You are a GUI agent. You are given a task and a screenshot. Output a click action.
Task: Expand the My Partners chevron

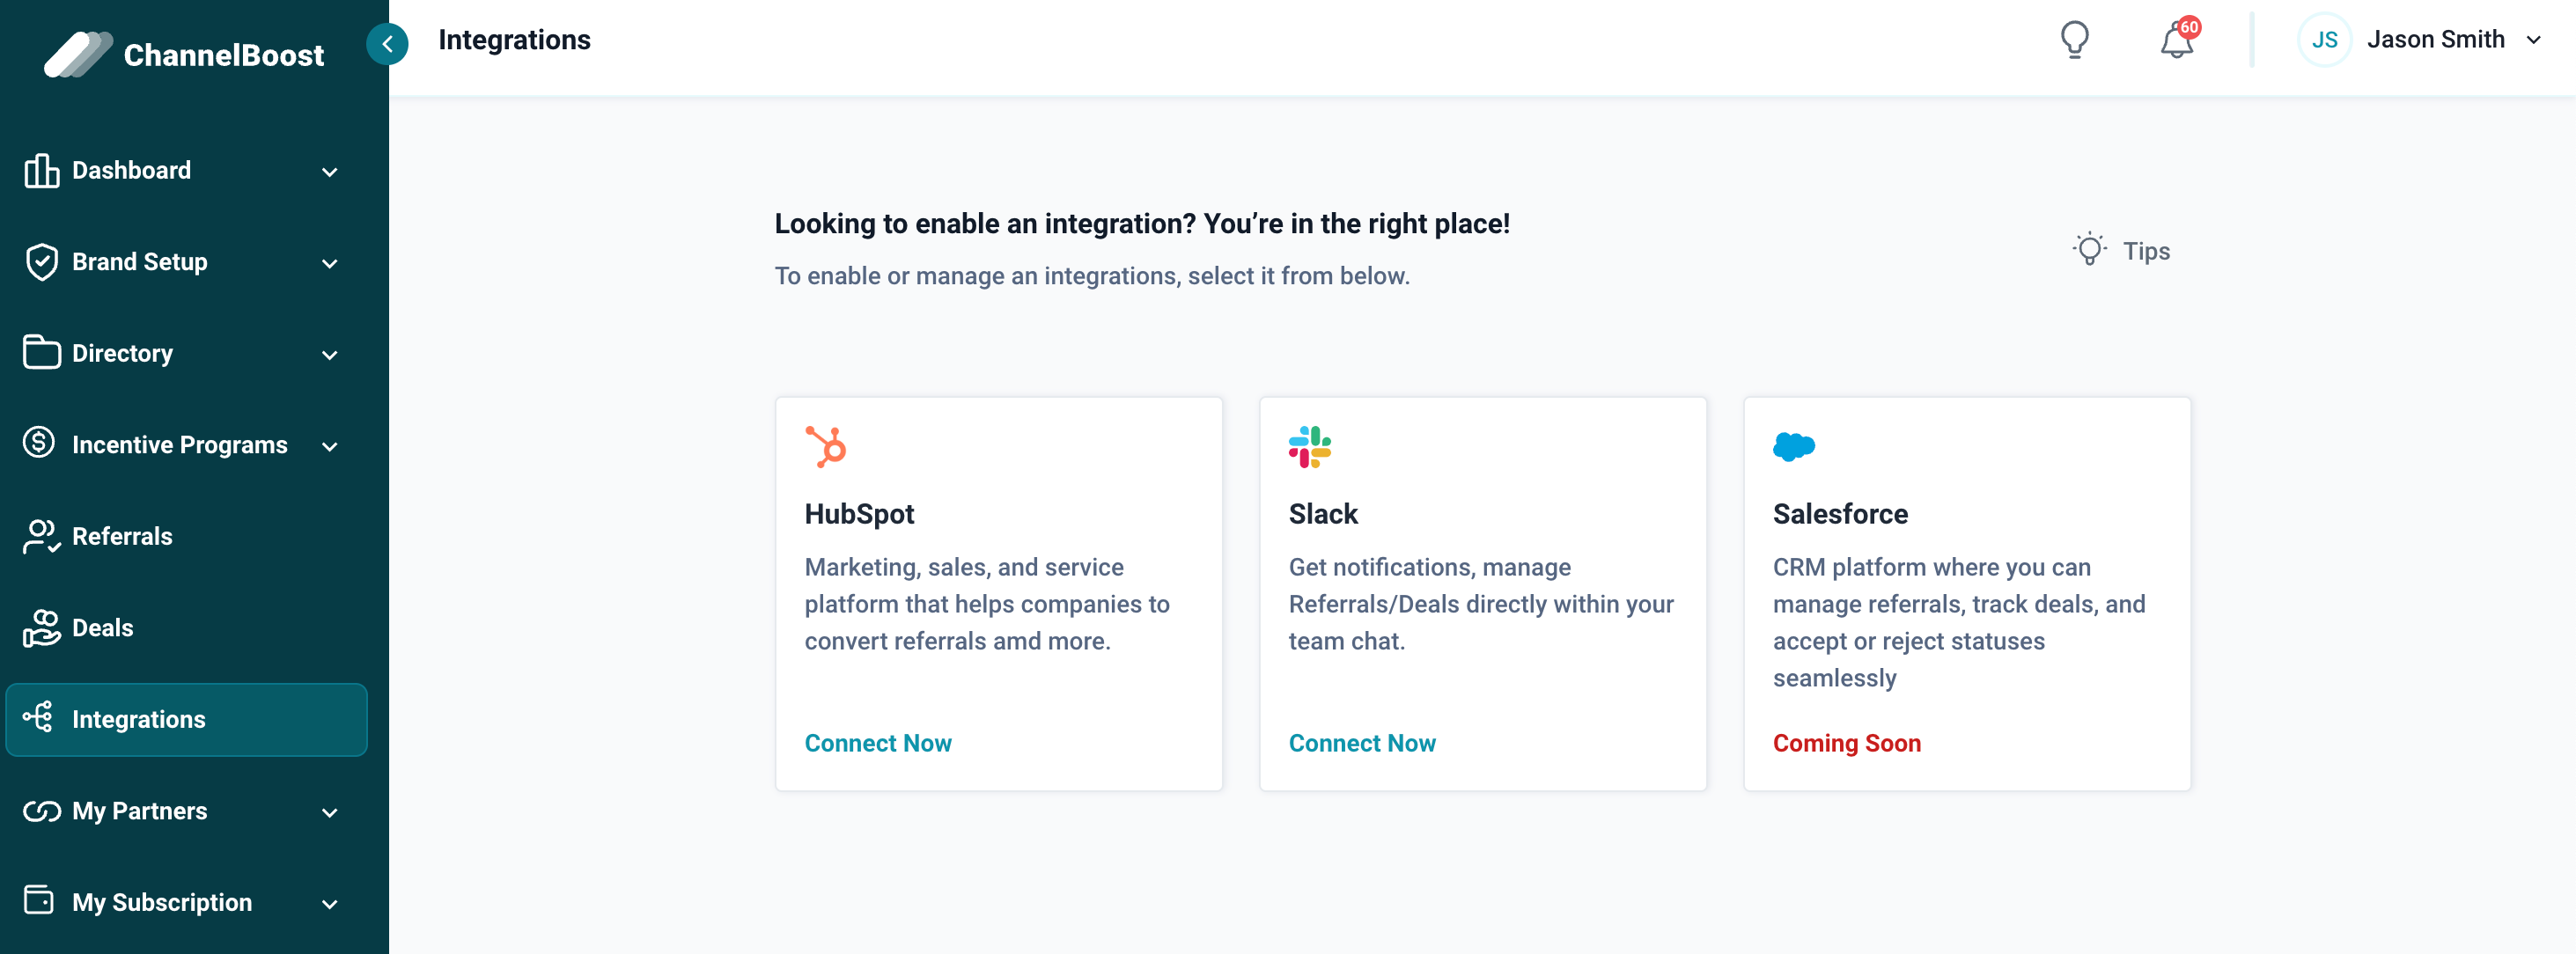coord(329,812)
